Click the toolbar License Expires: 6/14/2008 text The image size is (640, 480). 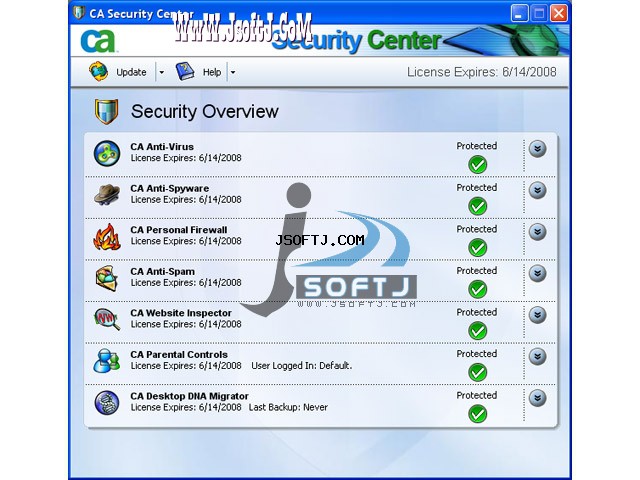tap(482, 72)
